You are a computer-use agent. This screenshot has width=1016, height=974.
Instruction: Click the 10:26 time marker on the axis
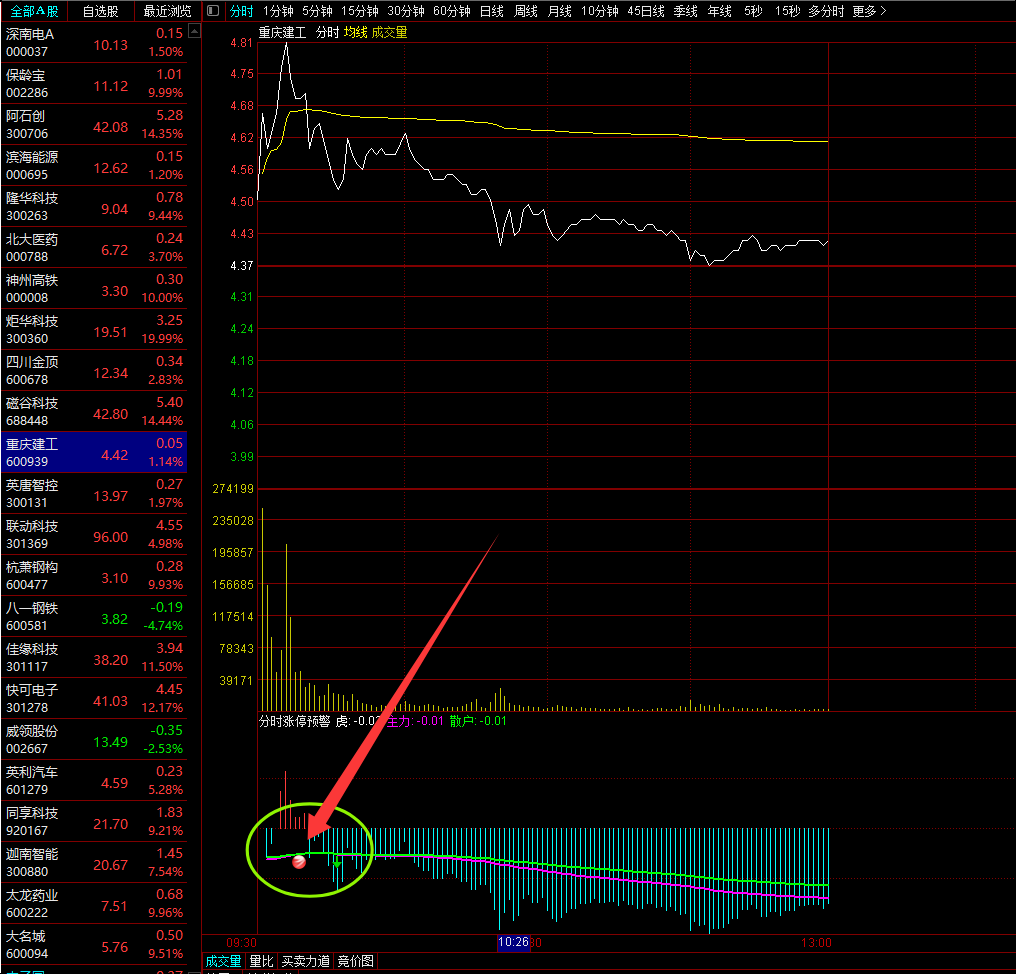[513, 942]
